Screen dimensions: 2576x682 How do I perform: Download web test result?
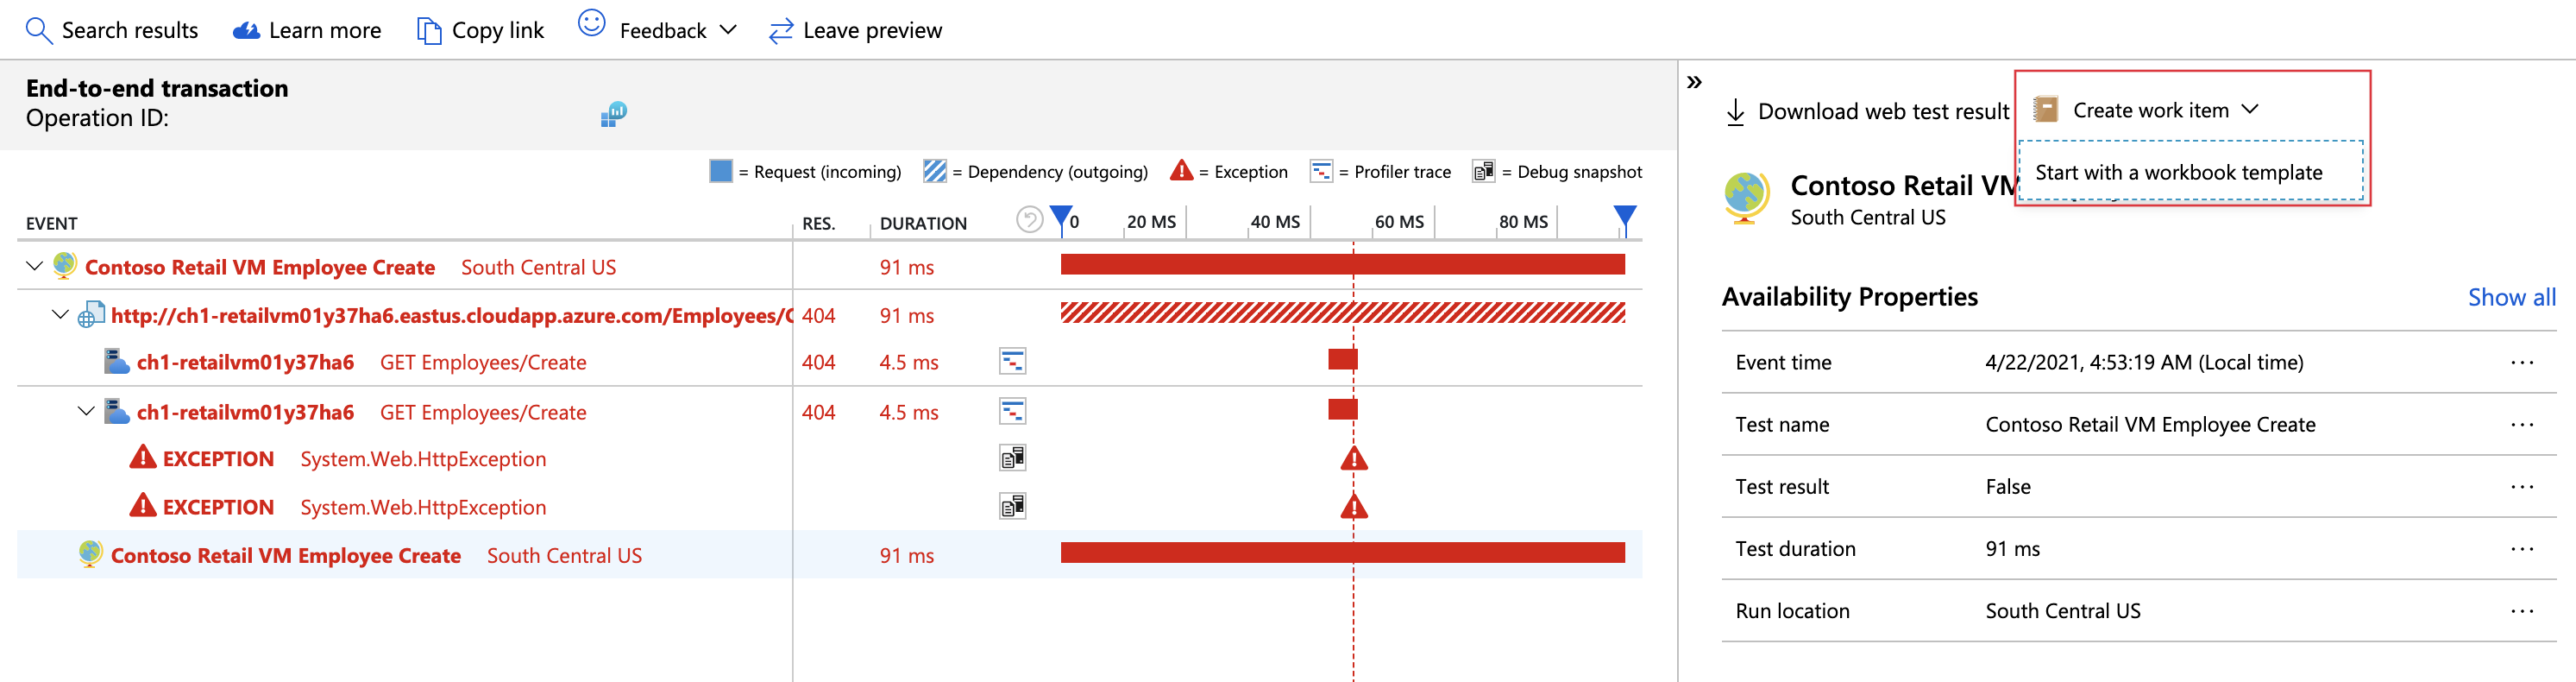tap(1867, 111)
